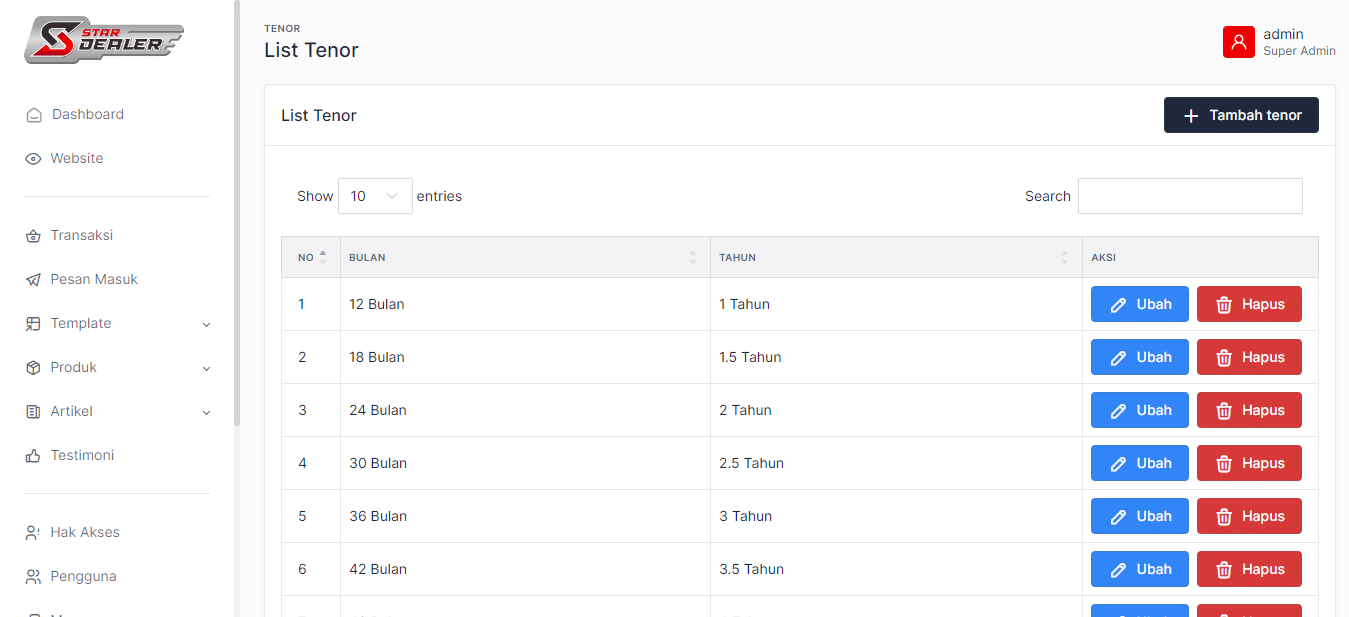Screen dimensions: 1349x617
Task: Sort table by Tahun column
Action: click(x=895, y=257)
